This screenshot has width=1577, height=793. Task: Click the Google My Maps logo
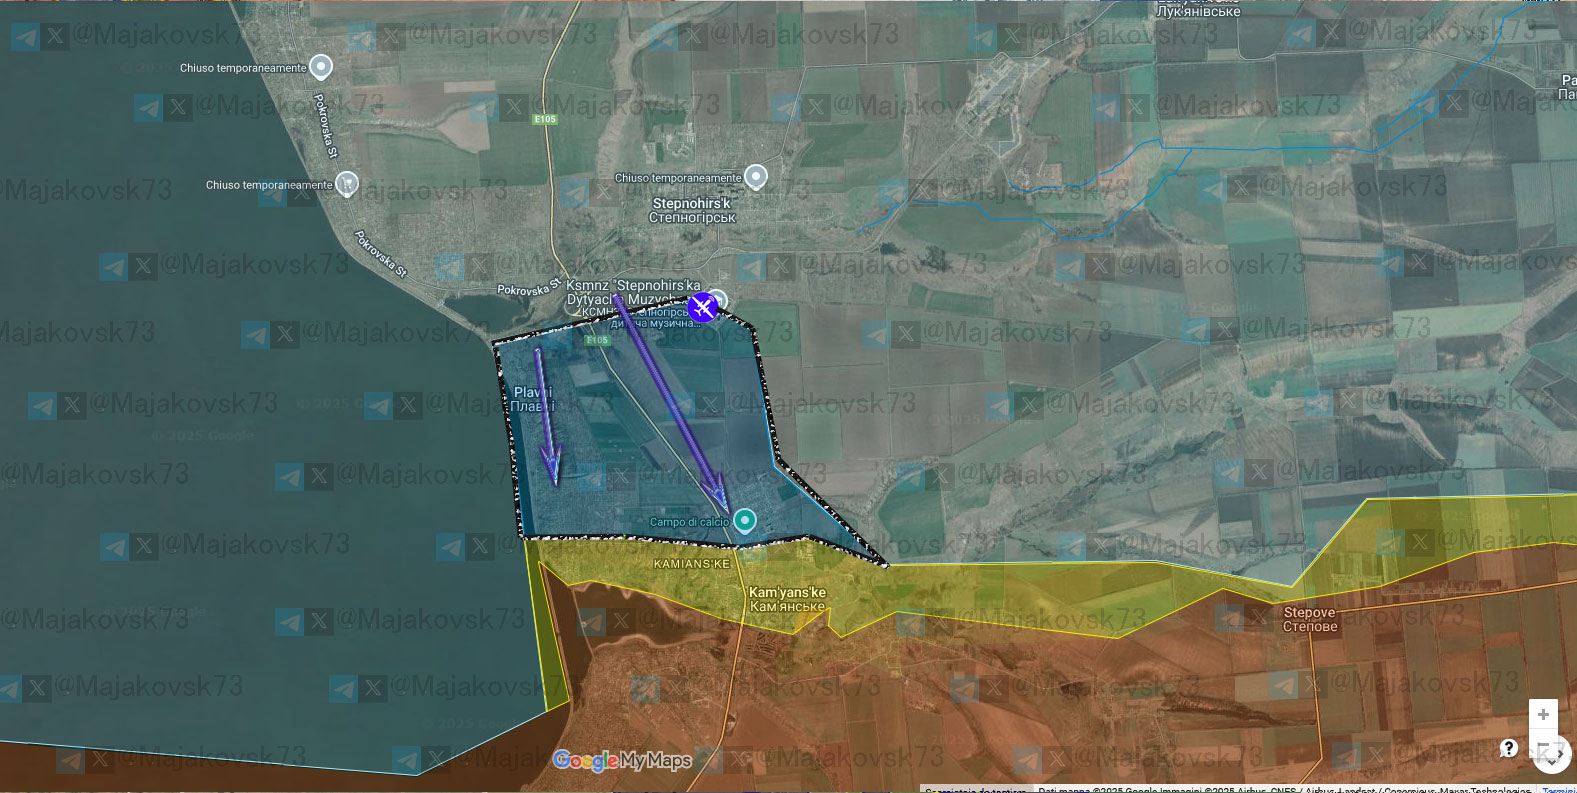[x=622, y=761]
